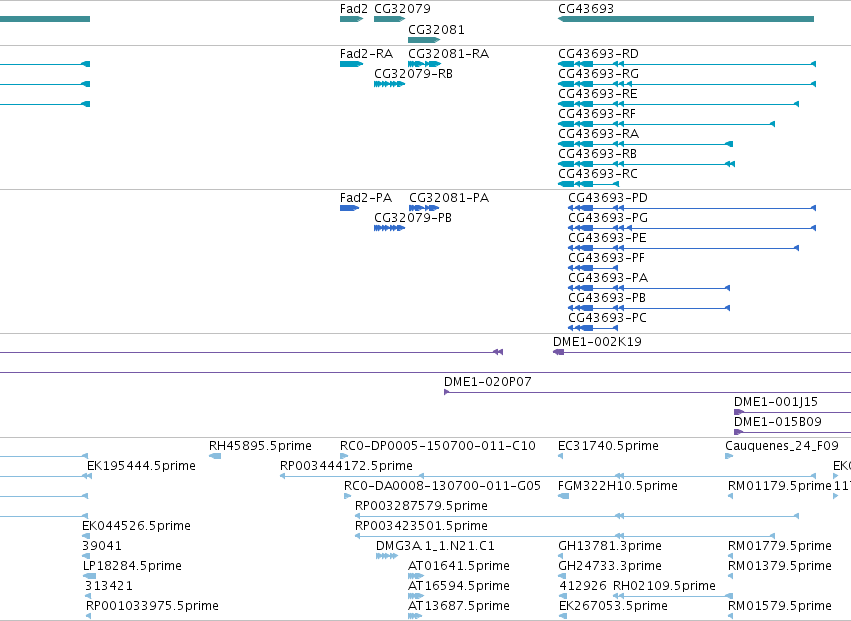
Task: Click the RM01779.5prime label
Action: click(x=779, y=547)
